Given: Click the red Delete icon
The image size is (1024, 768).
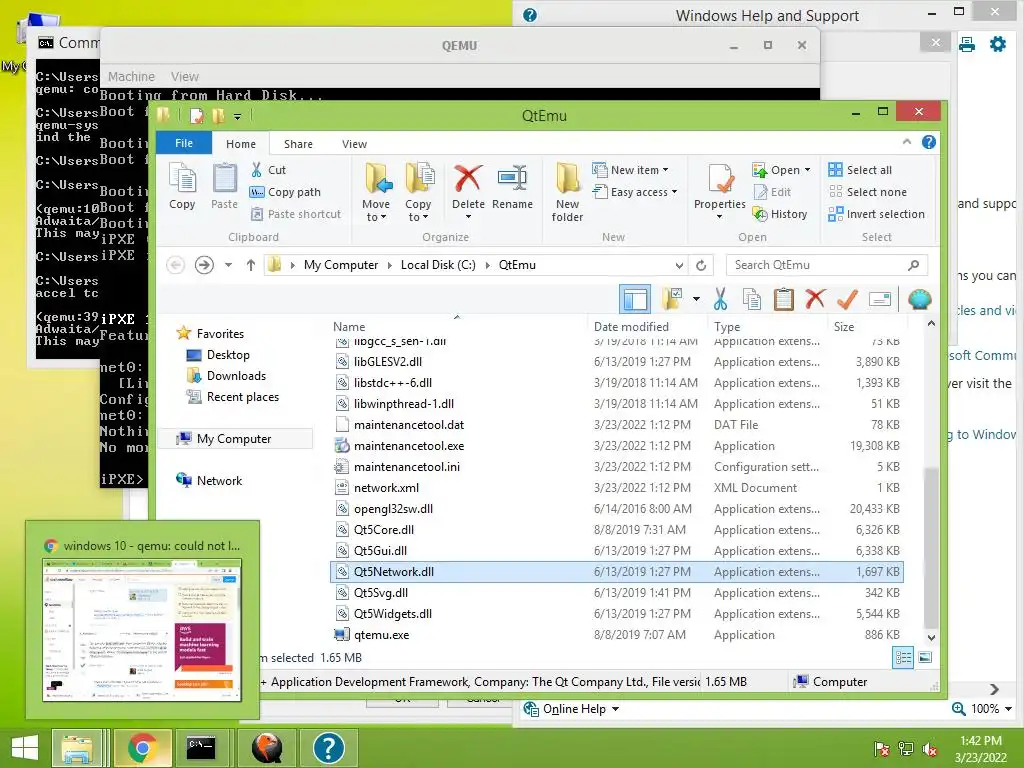Looking at the screenshot, I should (468, 178).
